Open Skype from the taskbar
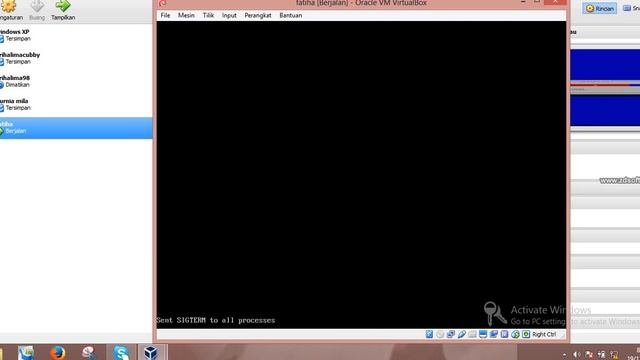 121,352
